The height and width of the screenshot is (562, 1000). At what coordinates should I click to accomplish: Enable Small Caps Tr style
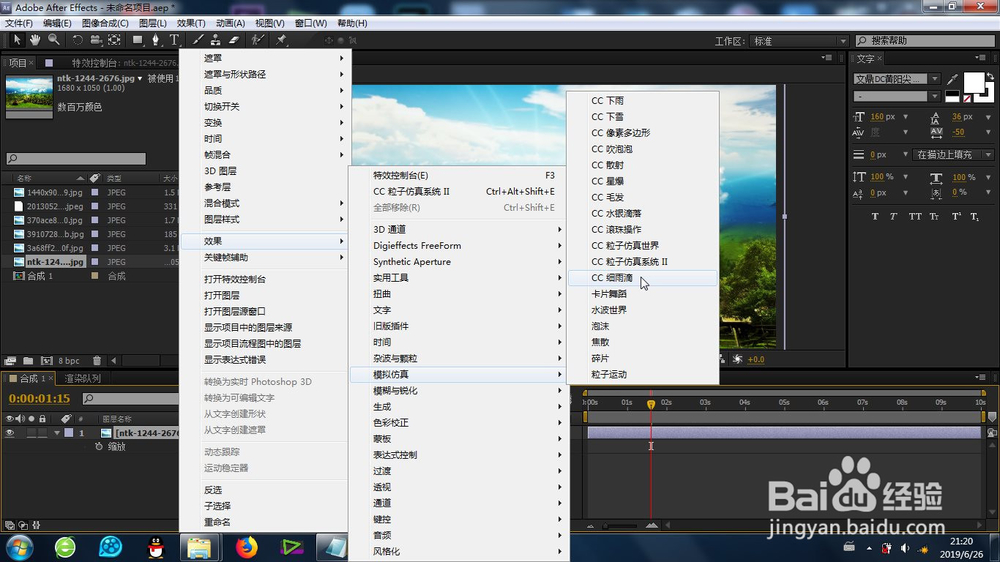[934, 216]
